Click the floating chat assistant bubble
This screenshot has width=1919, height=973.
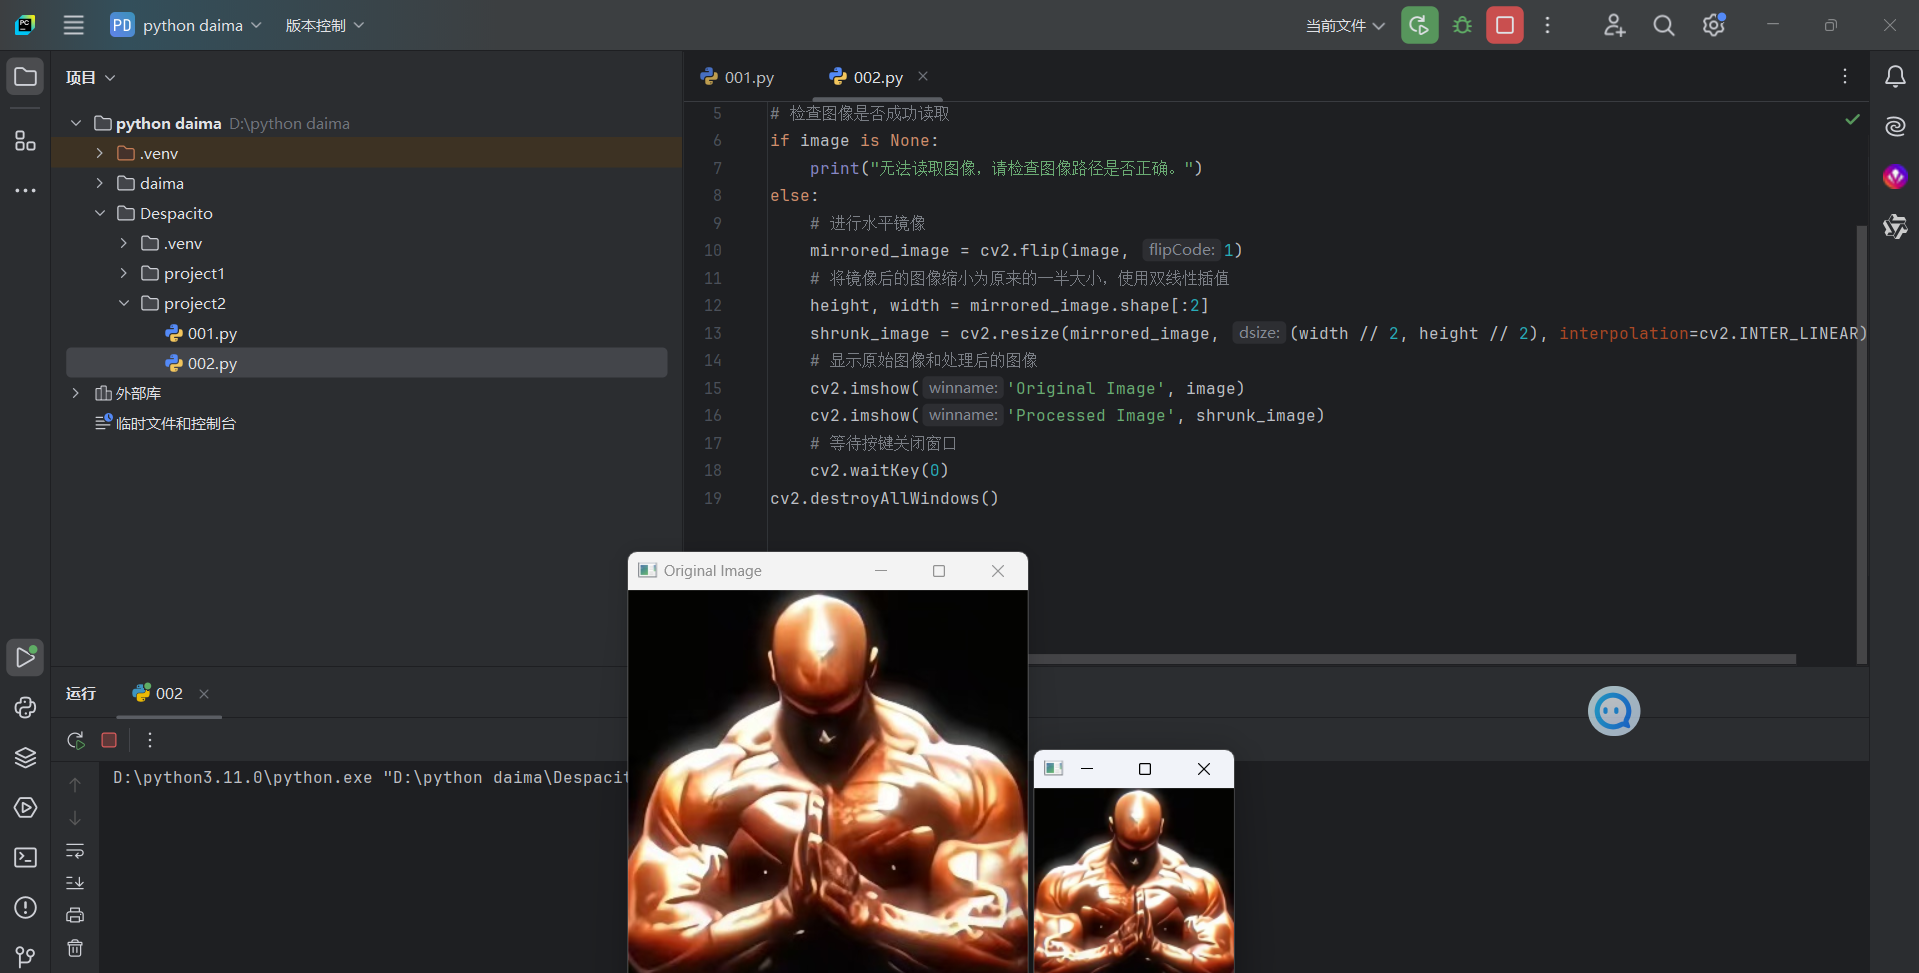click(1613, 711)
